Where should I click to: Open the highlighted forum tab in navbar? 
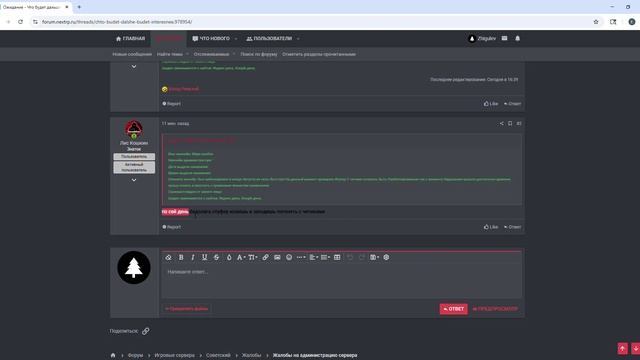[169, 39]
